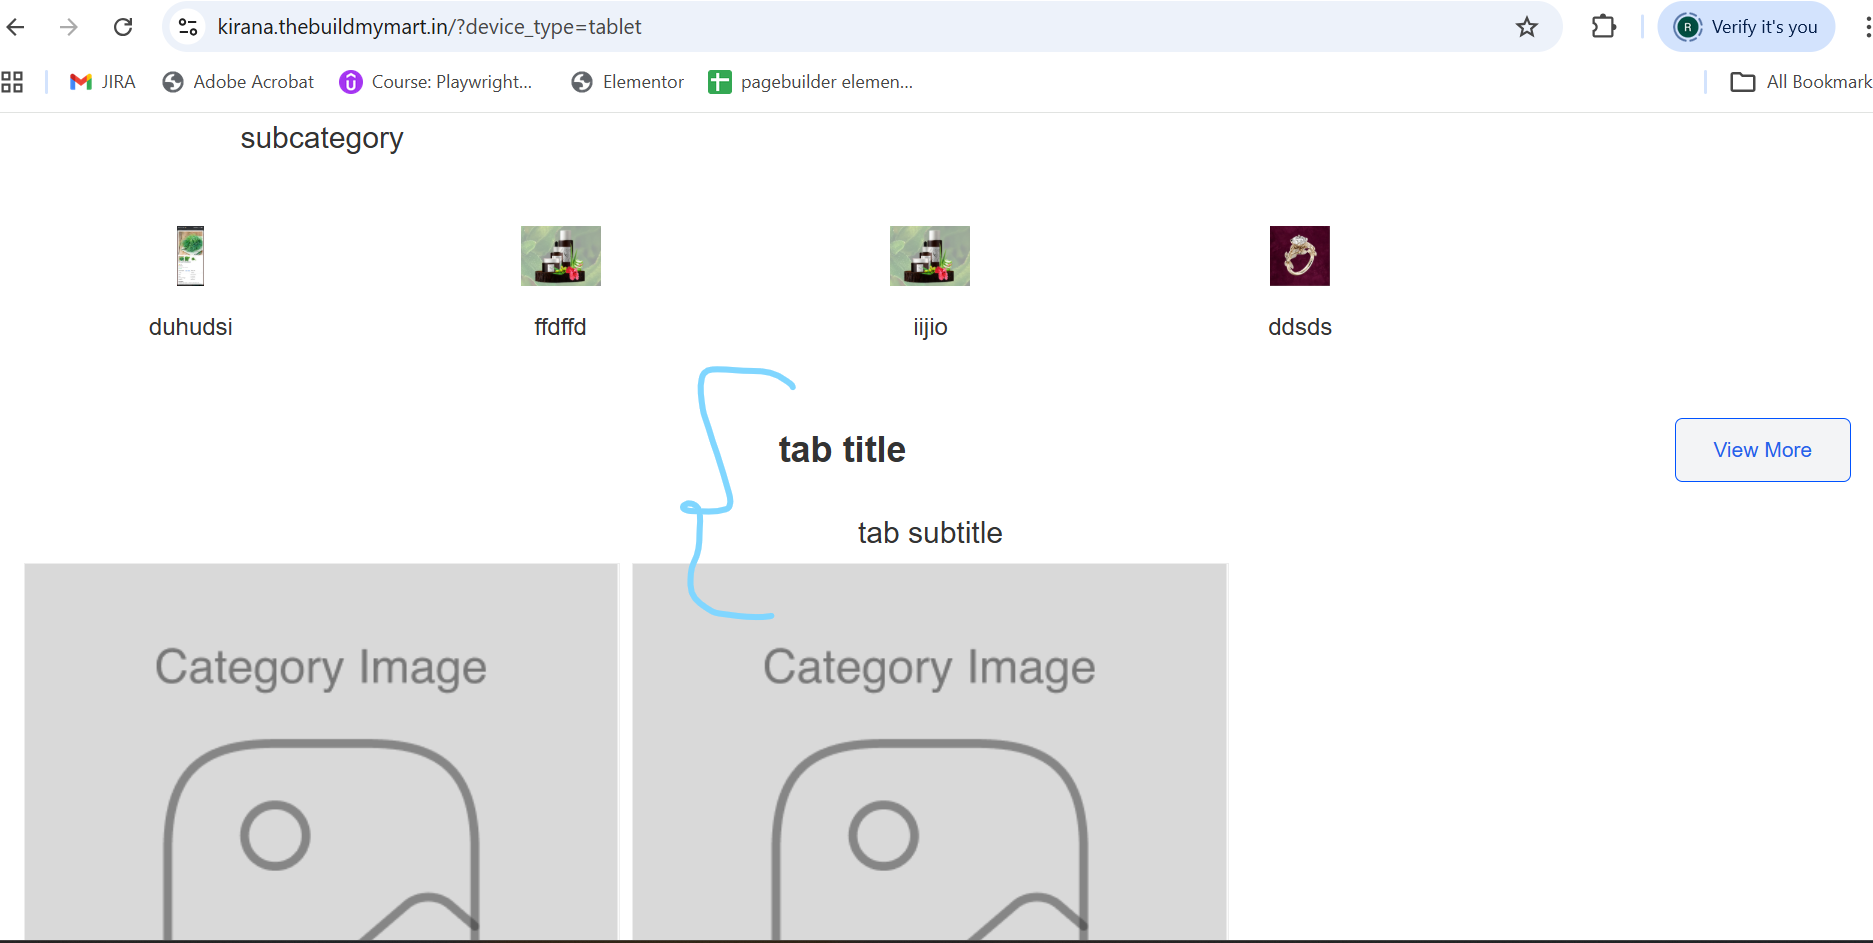Open the JIRA bookmark

click(102, 82)
